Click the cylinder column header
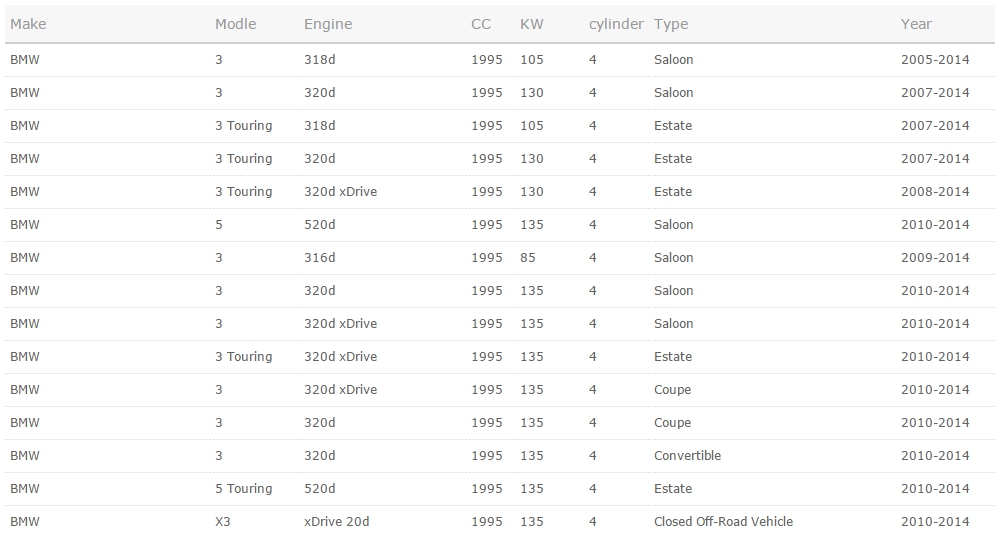Screen dimensions: 995x542 click(616, 24)
